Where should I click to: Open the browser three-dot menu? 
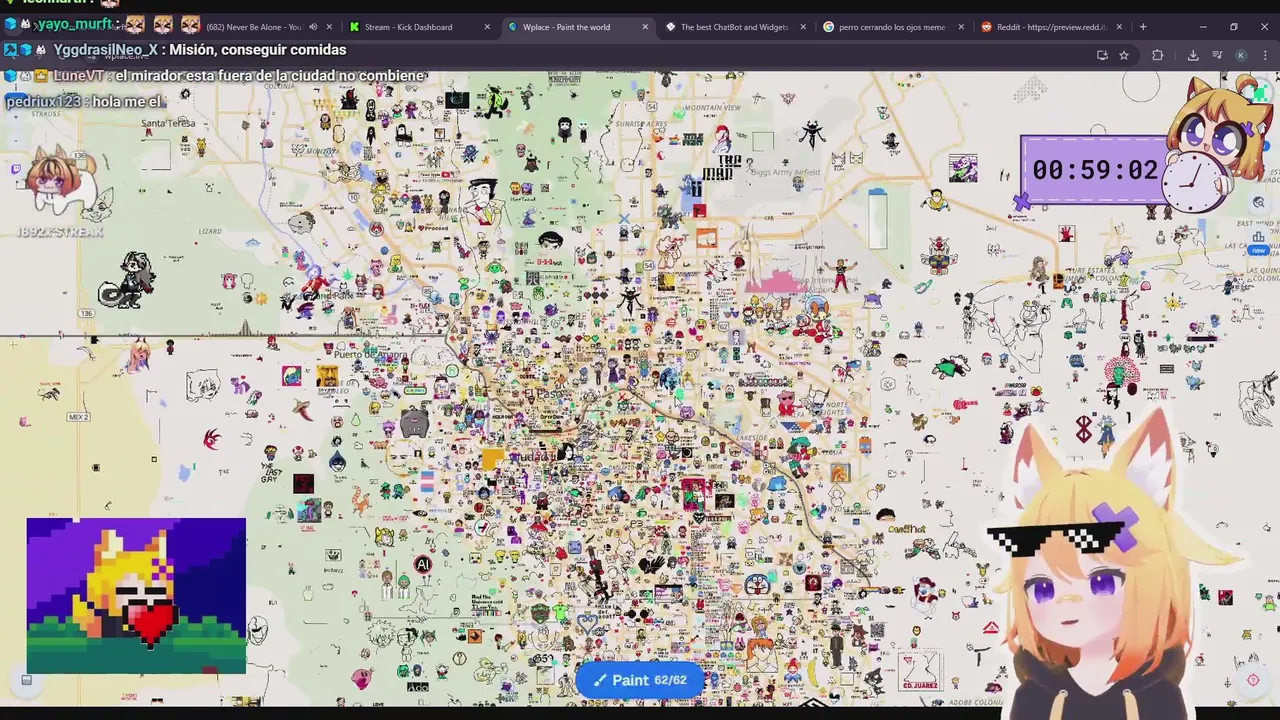(1265, 55)
